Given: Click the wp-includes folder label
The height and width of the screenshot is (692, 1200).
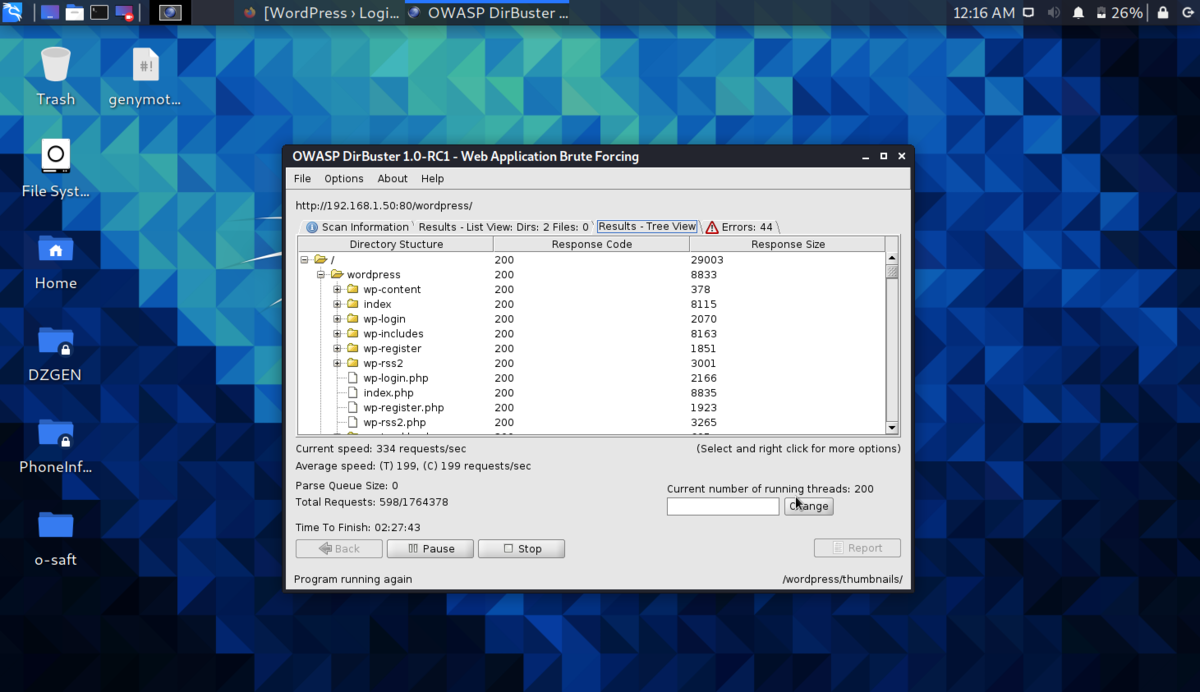Looking at the screenshot, I should tap(393, 334).
